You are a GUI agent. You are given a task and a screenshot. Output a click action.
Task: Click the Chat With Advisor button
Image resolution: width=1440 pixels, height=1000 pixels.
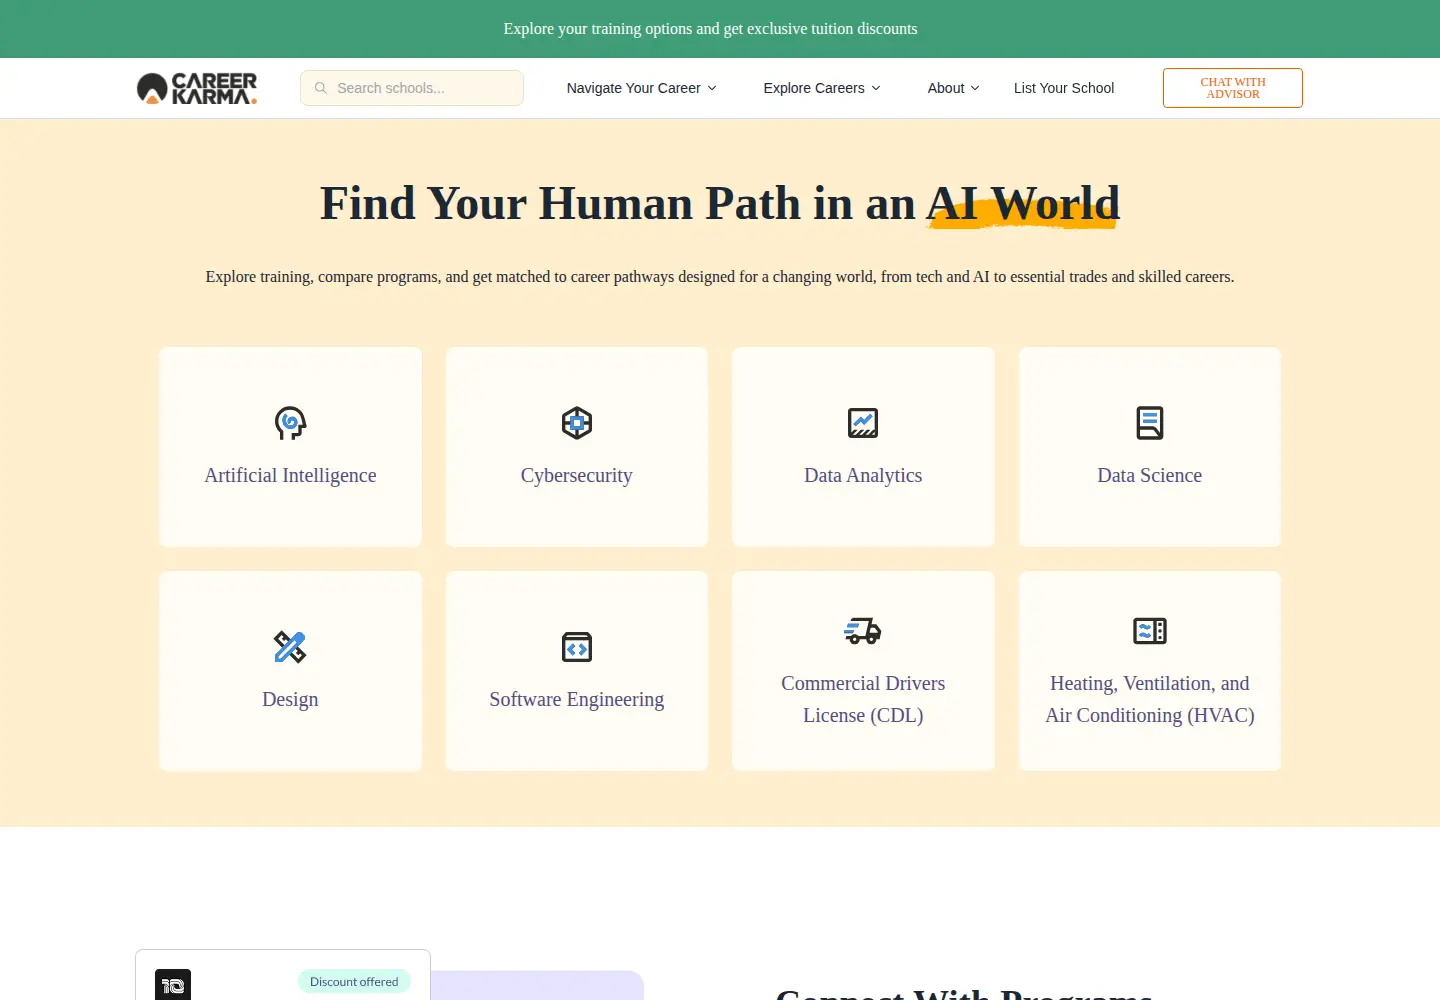1233,88
